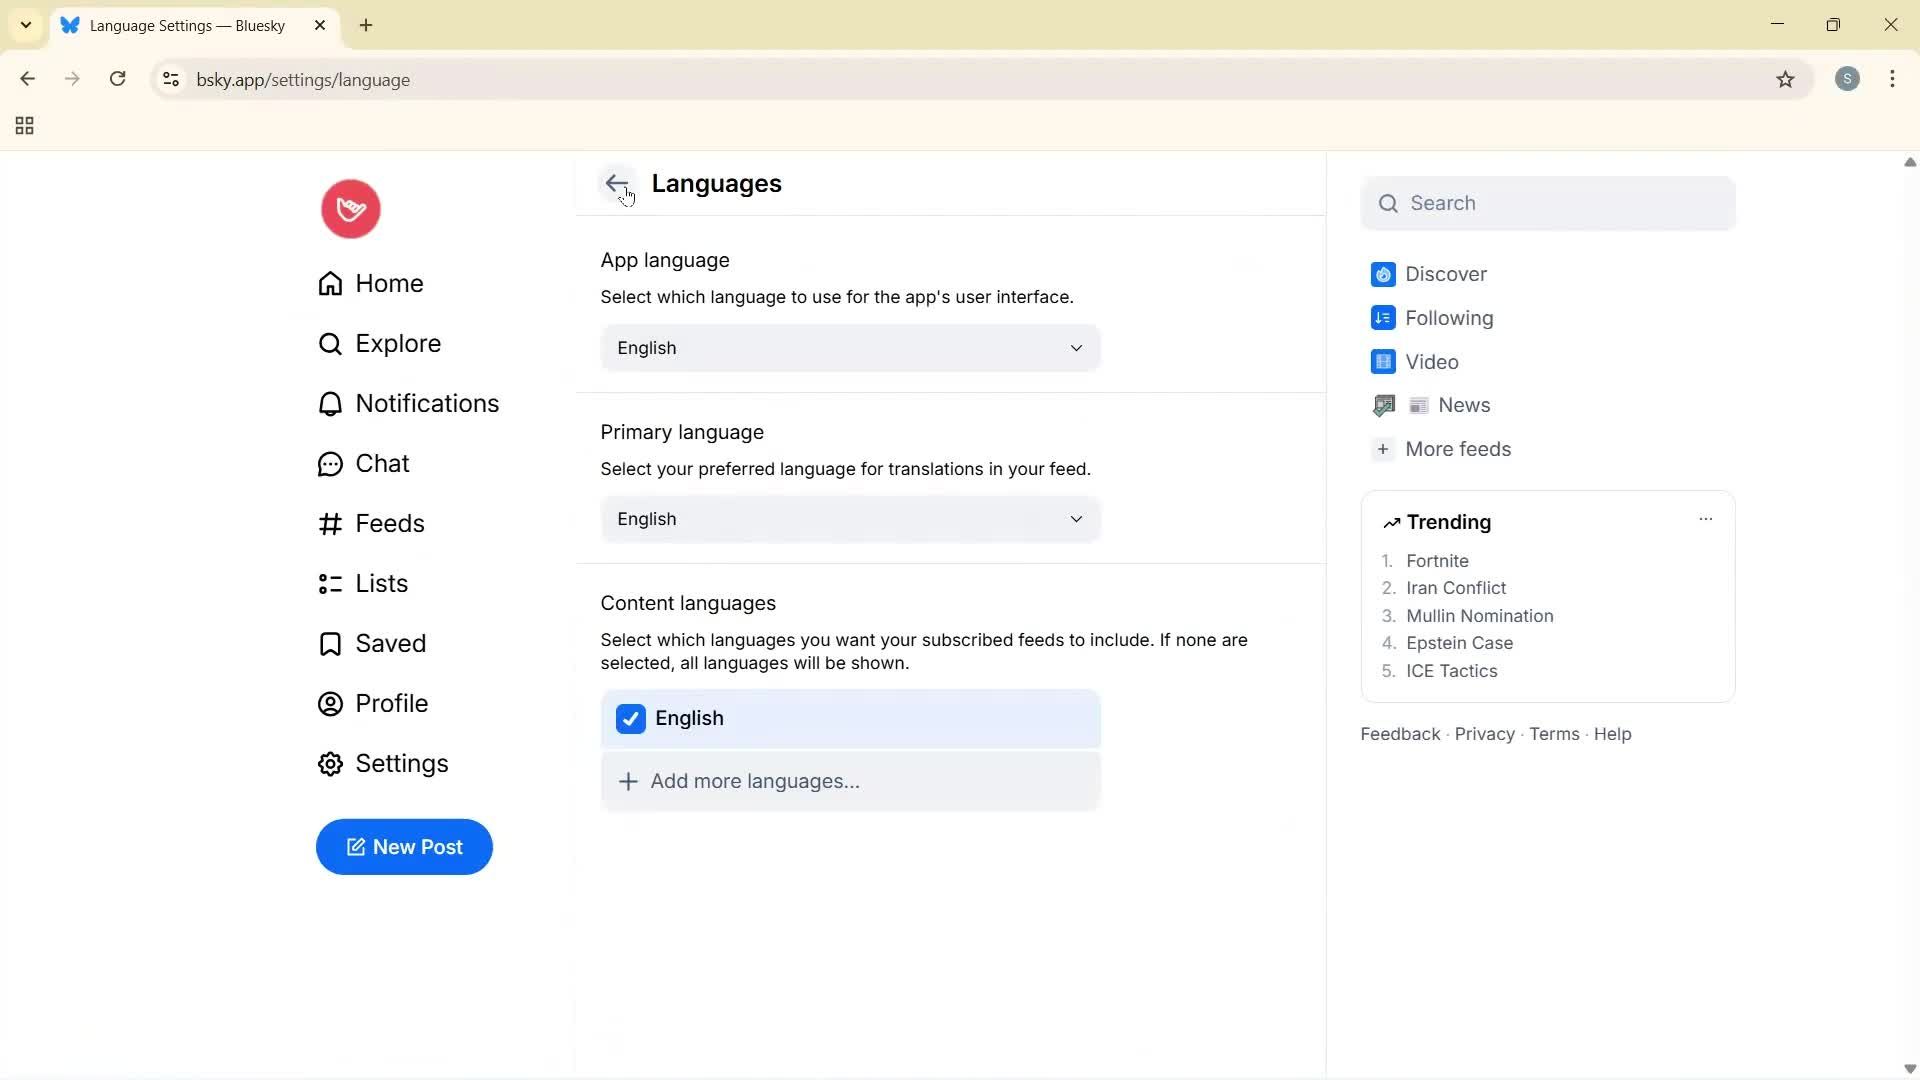The width and height of the screenshot is (1920, 1080).
Task: Click the Search field in the sidebar
Action: pyautogui.click(x=1548, y=203)
